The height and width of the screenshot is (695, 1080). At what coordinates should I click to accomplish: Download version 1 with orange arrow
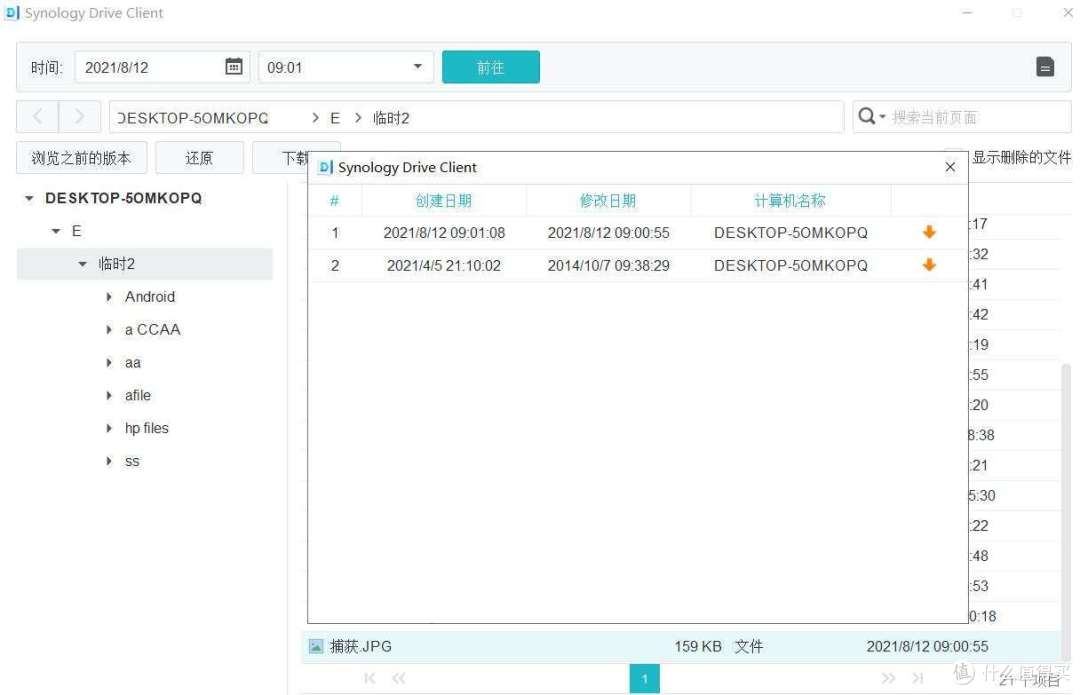point(929,232)
